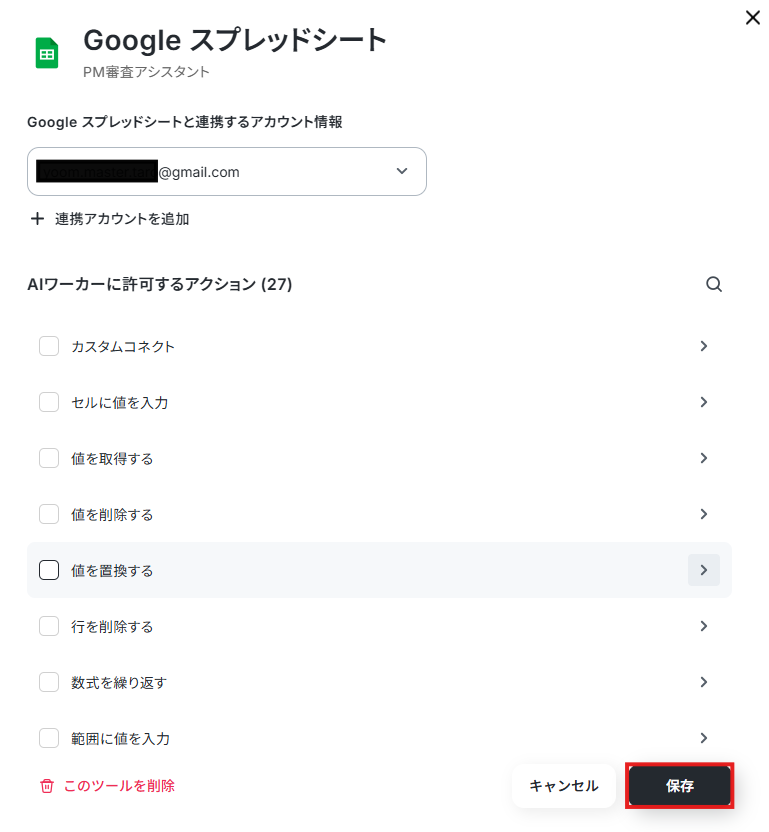Expand the 値を削除する chevron
This screenshot has height=832, width=769.
704,514
